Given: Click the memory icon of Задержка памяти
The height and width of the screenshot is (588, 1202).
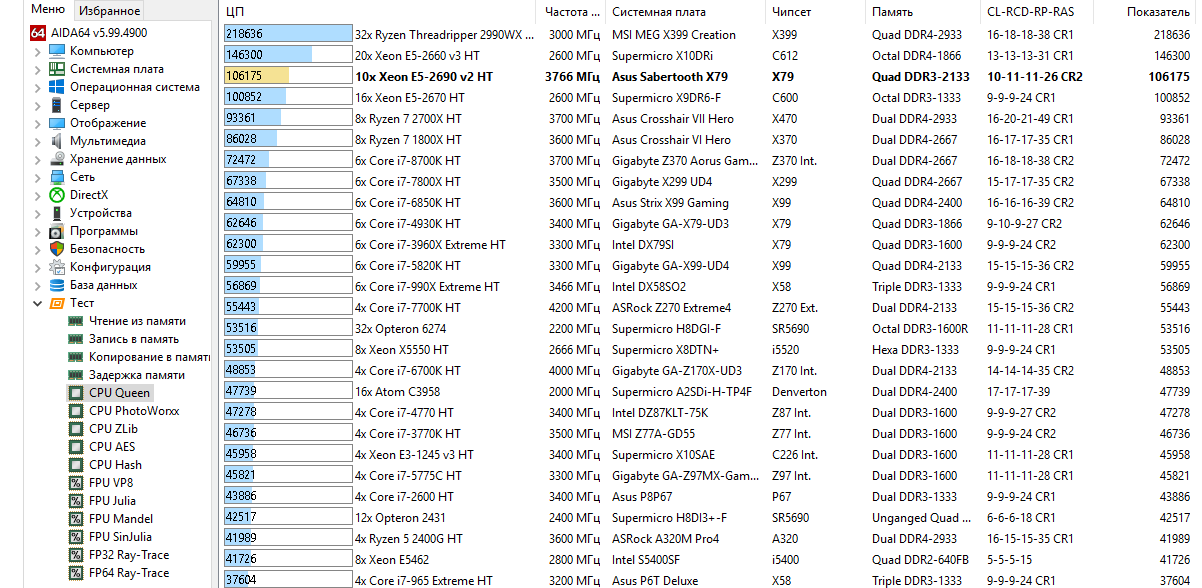Looking at the screenshot, I should (x=75, y=375).
